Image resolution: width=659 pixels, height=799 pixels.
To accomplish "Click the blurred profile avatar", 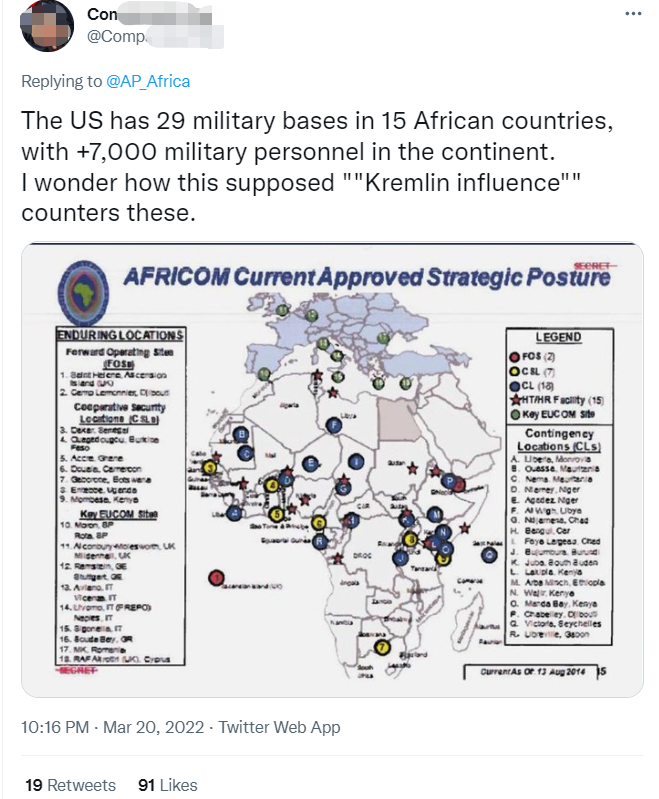I will [46, 25].
